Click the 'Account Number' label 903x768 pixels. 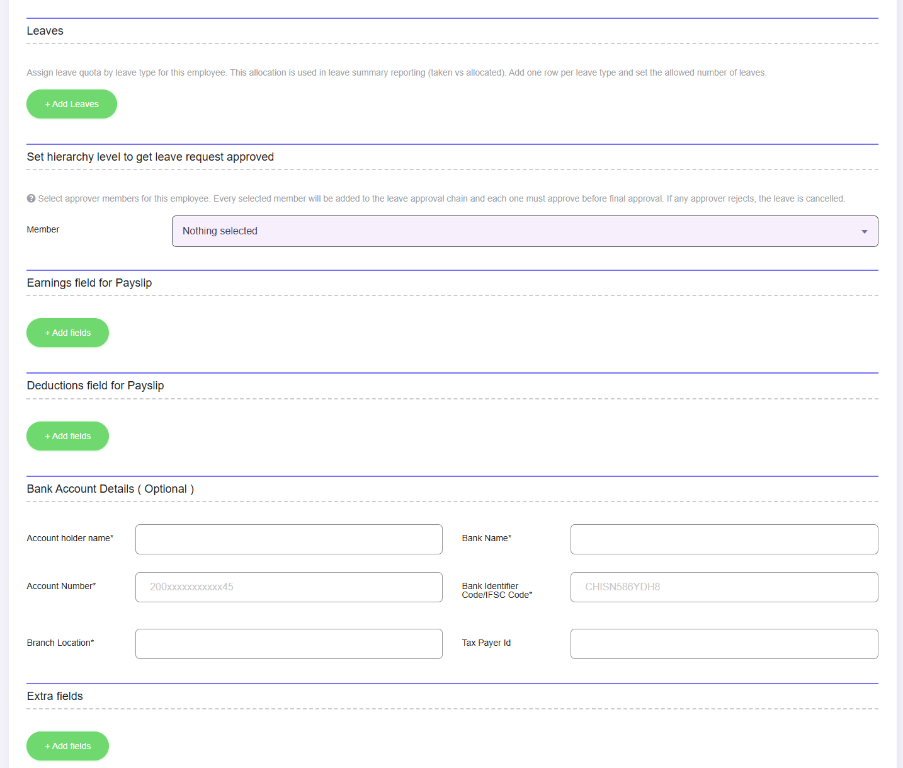pos(61,586)
